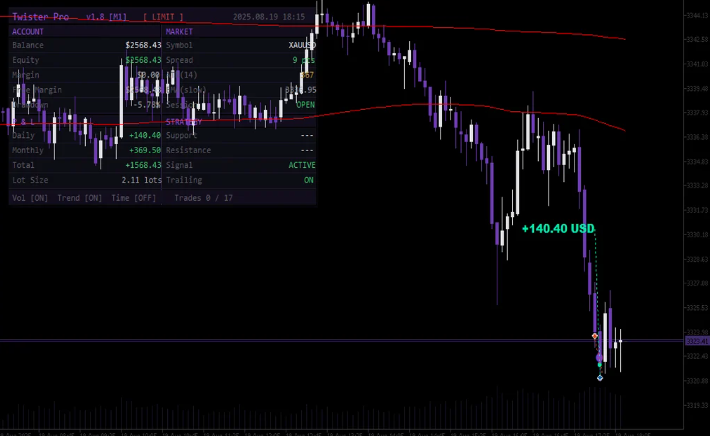Click the Signal ACTIVE status
The image size is (710, 436).
[302, 165]
